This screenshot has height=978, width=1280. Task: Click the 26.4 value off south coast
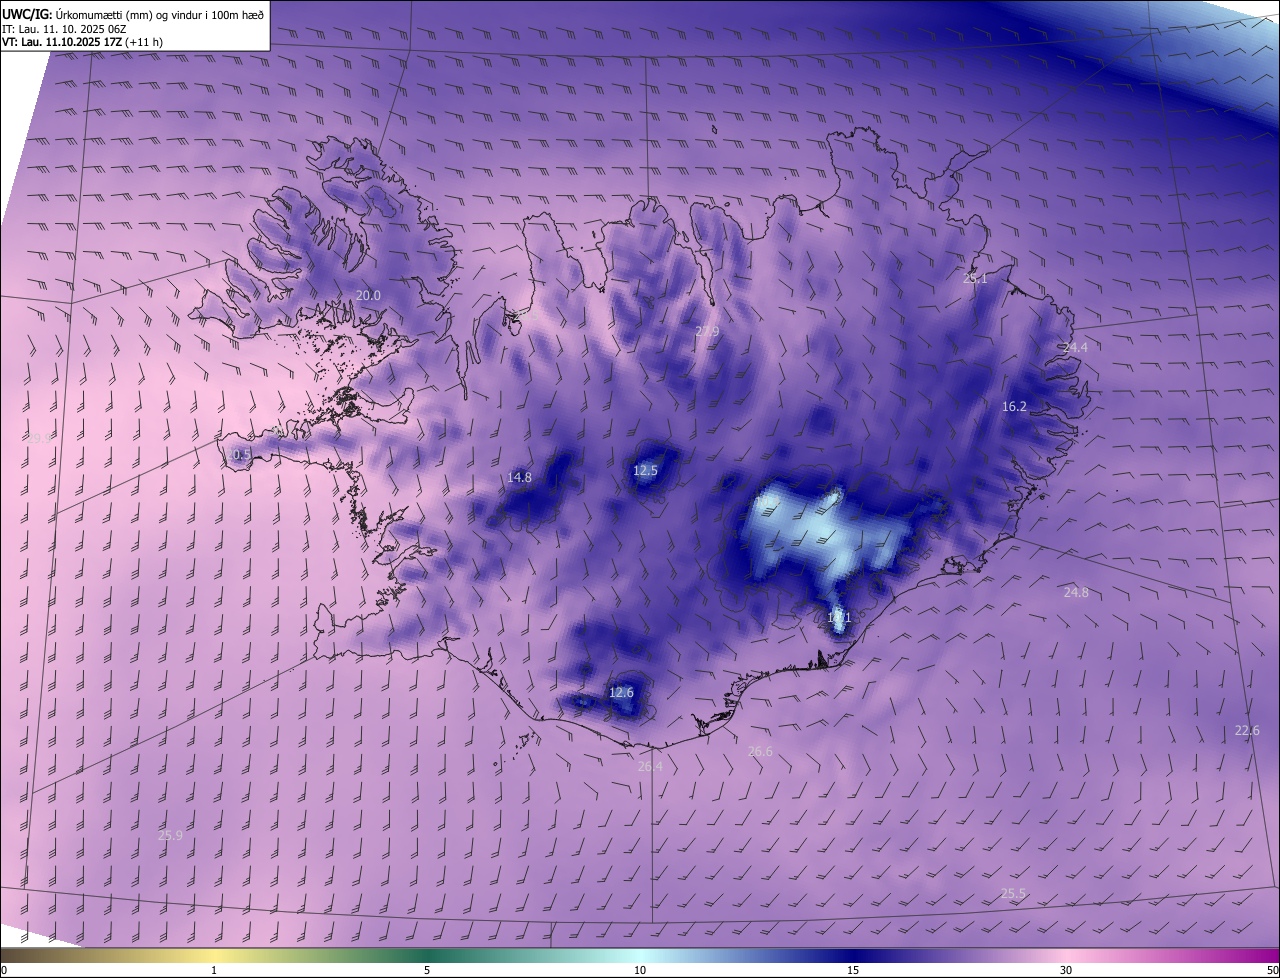tap(650, 766)
